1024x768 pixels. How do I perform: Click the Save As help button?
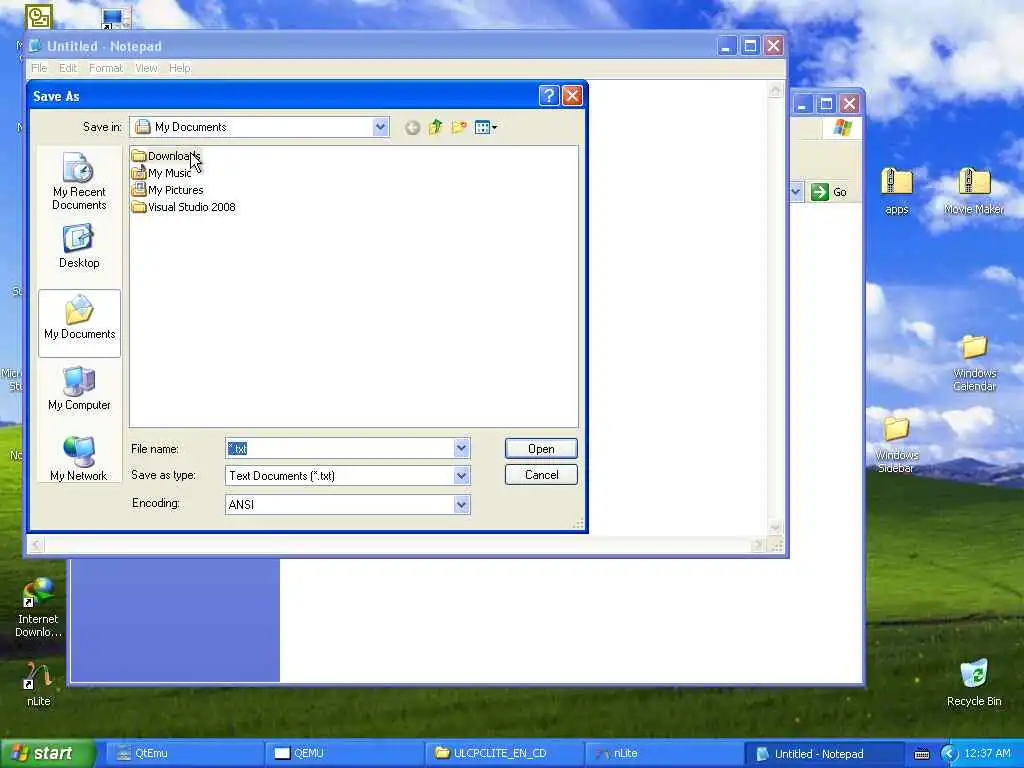[549, 96]
